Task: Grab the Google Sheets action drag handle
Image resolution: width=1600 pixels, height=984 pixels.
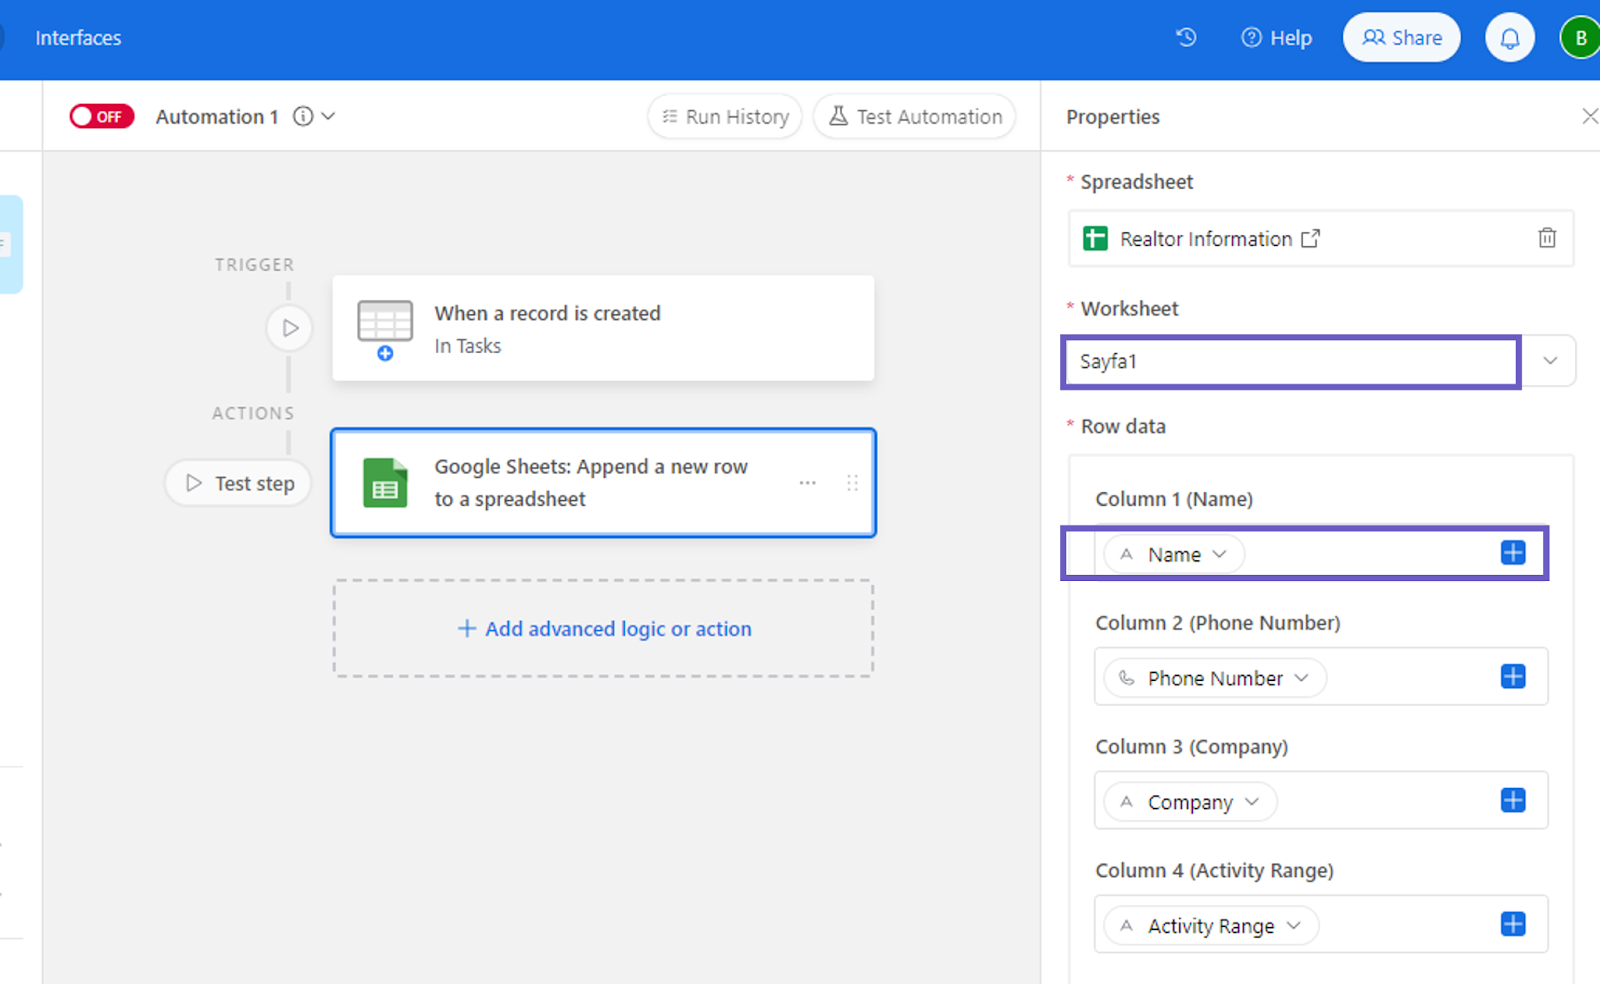Action: [853, 482]
